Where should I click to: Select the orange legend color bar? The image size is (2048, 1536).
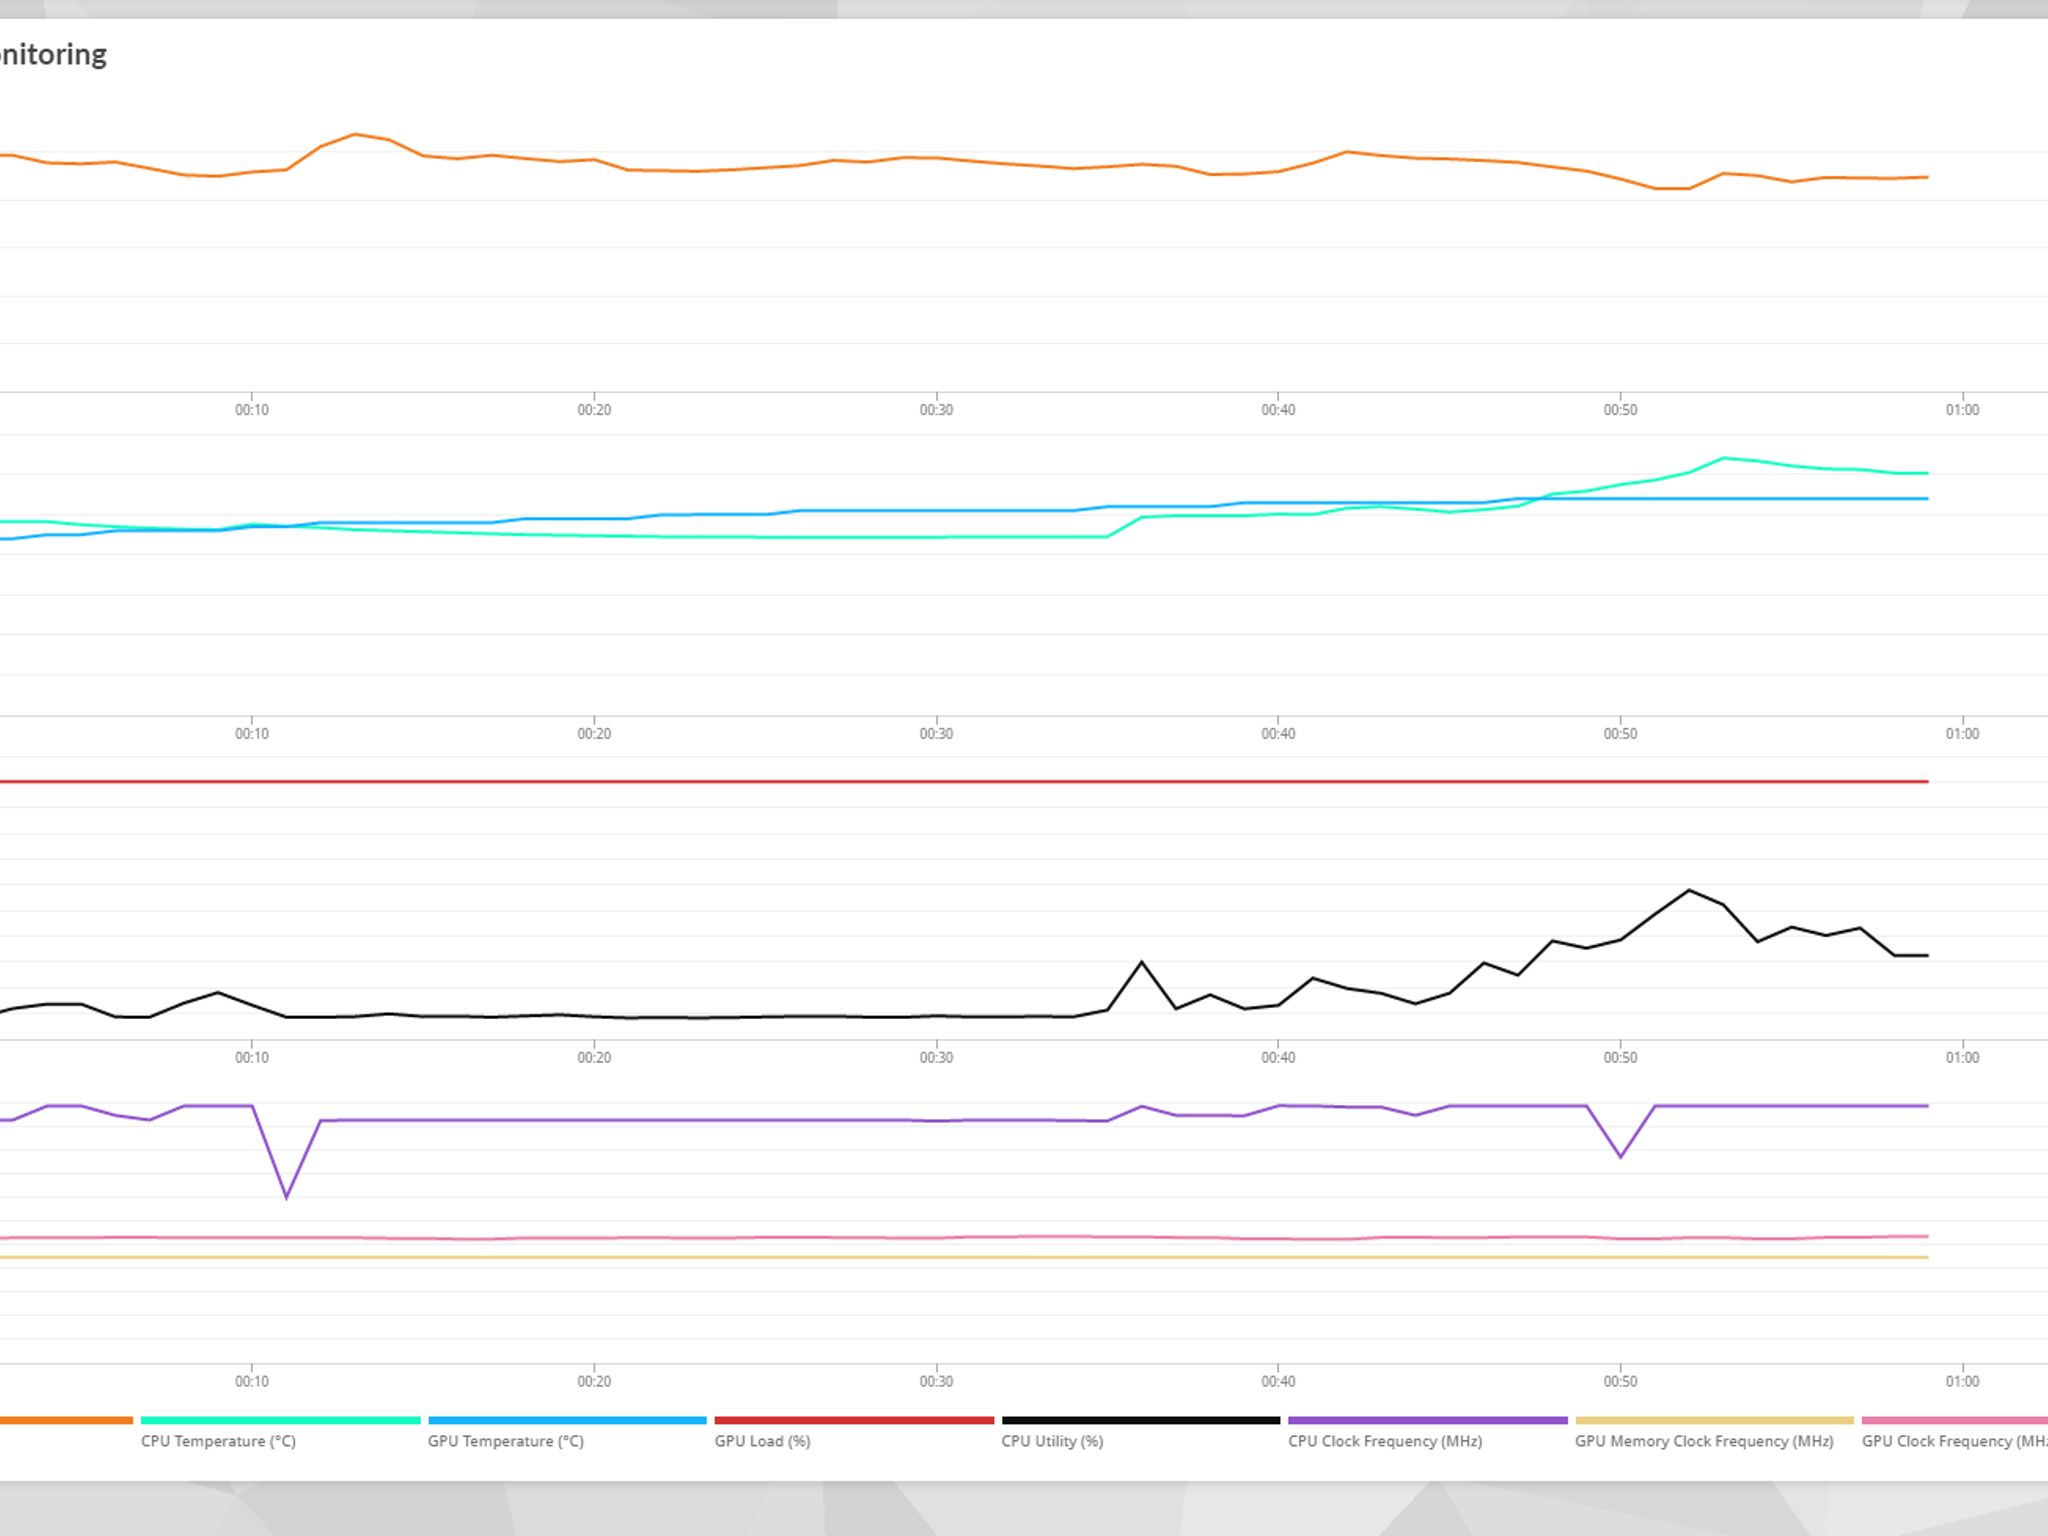pyautogui.click(x=66, y=1420)
